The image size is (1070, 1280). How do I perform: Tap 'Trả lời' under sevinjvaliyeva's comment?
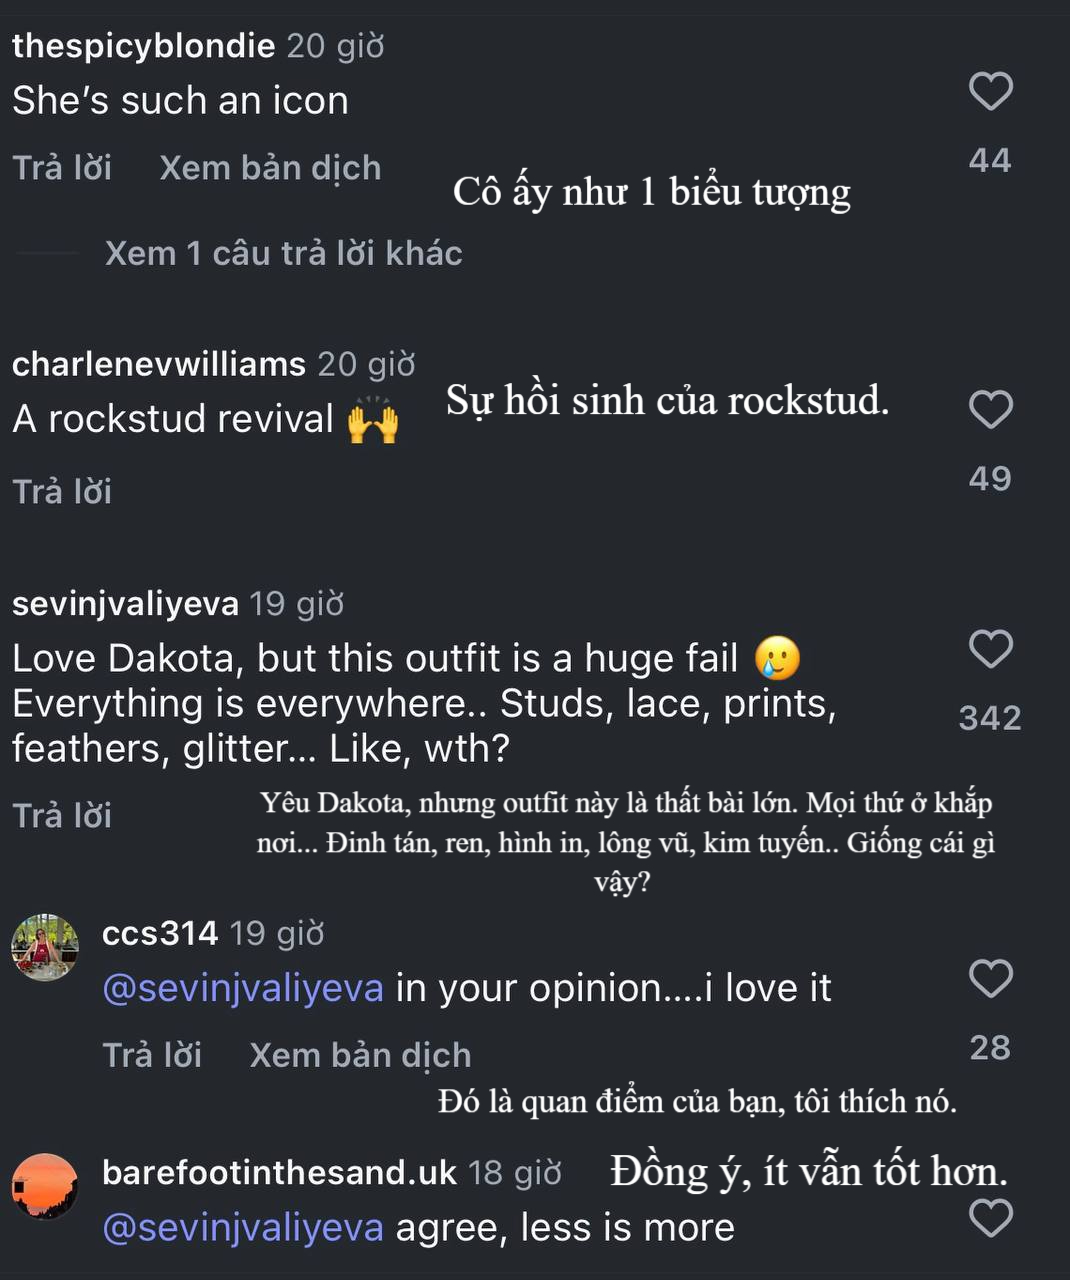click(62, 815)
